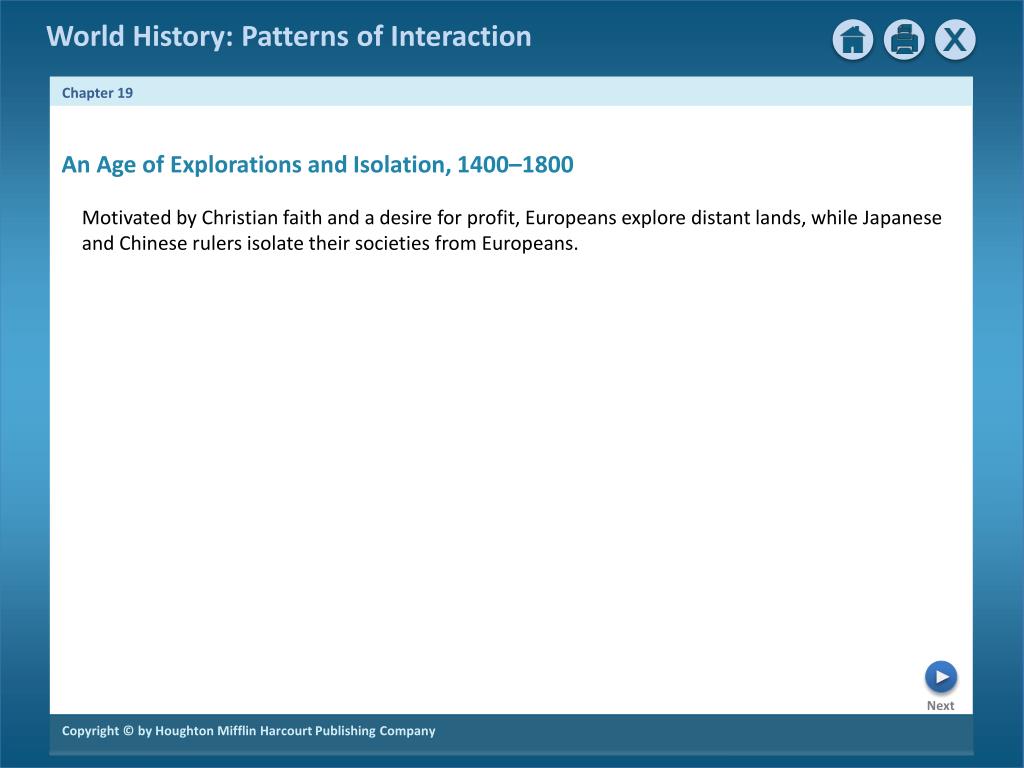Screen dimensions: 1024x768
Task: Click the paragraph starting 'Motivated by Christian faith'
Action: 511,231
